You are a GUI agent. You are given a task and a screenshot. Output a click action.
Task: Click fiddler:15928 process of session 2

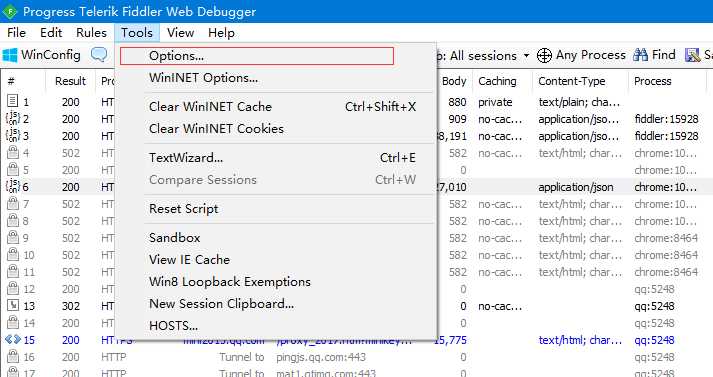coord(666,119)
